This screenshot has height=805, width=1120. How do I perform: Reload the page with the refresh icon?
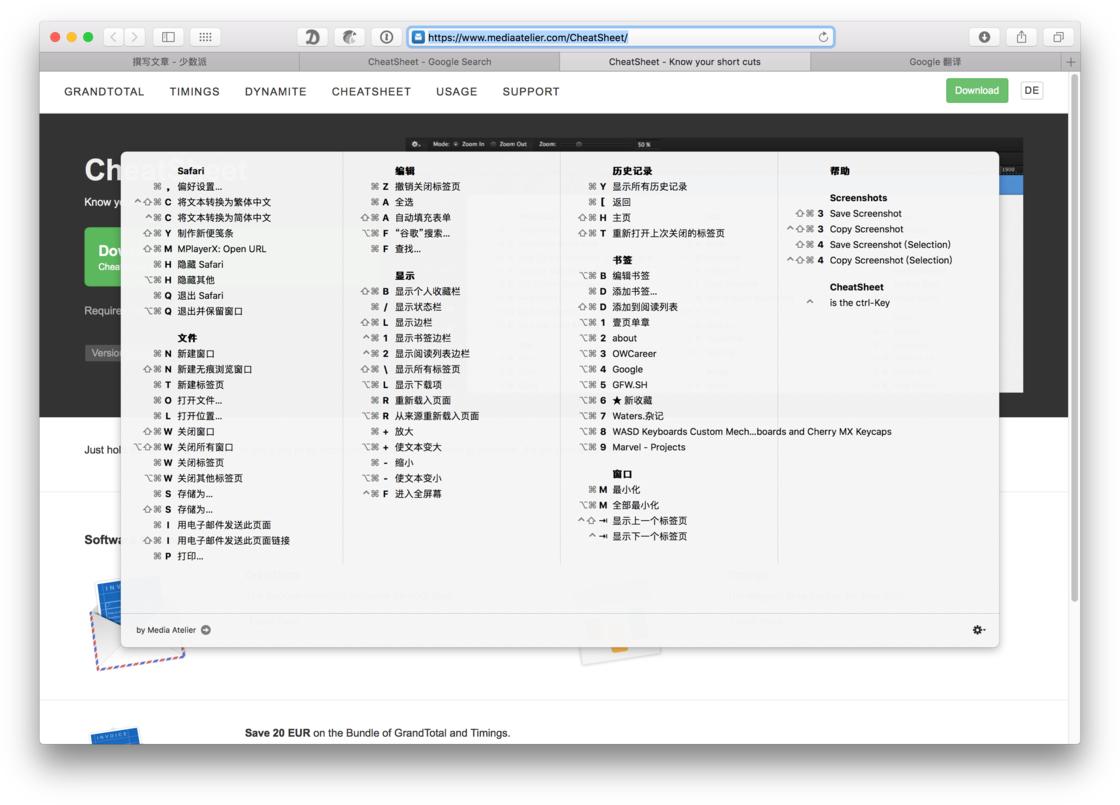tap(823, 37)
